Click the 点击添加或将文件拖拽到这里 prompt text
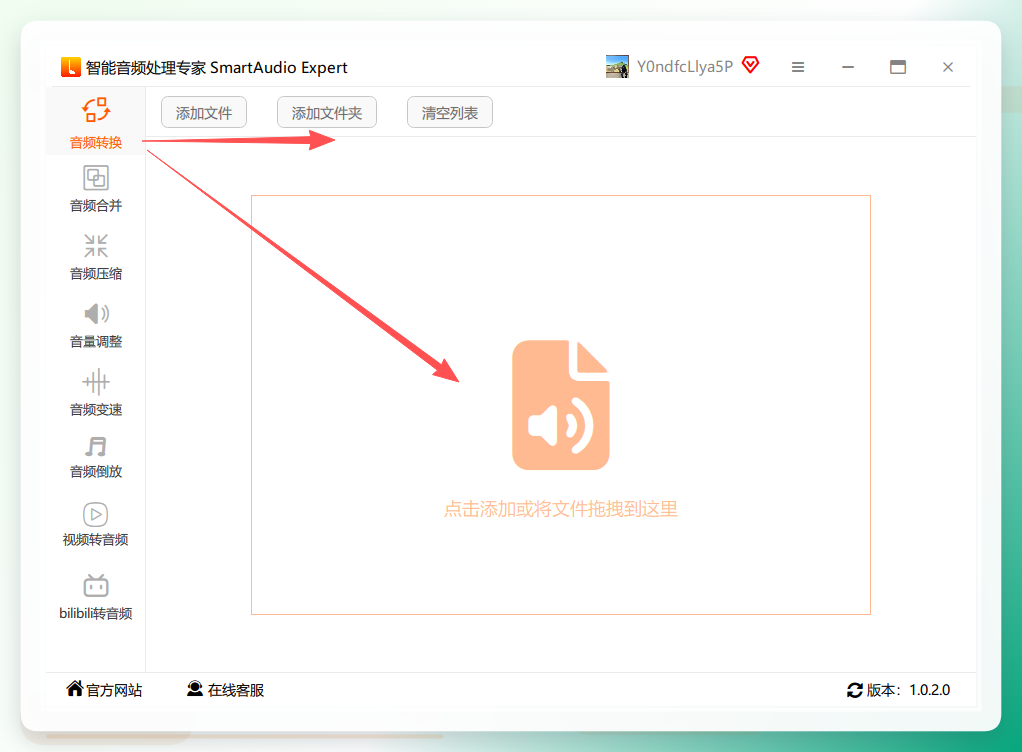The image size is (1022, 752). click(561, 509)
